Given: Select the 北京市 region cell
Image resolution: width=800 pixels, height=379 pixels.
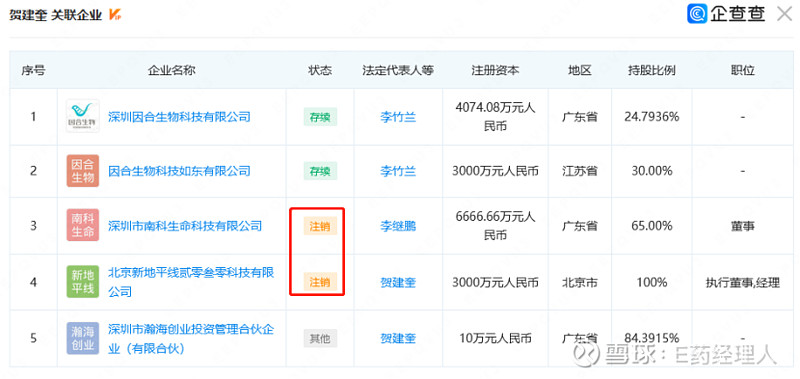Looking at the screenshot, I should click(x=580, y=282).
